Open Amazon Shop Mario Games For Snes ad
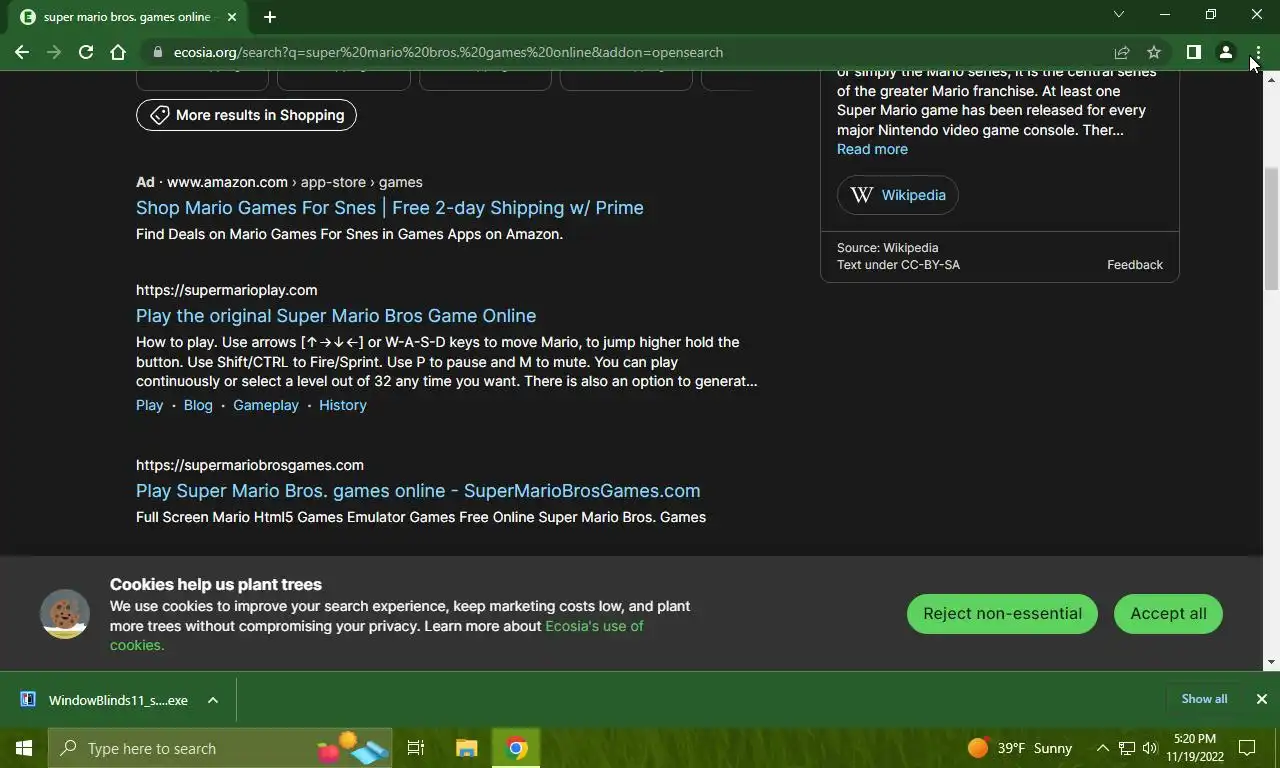1280x768 pixels. coord(389,208)
